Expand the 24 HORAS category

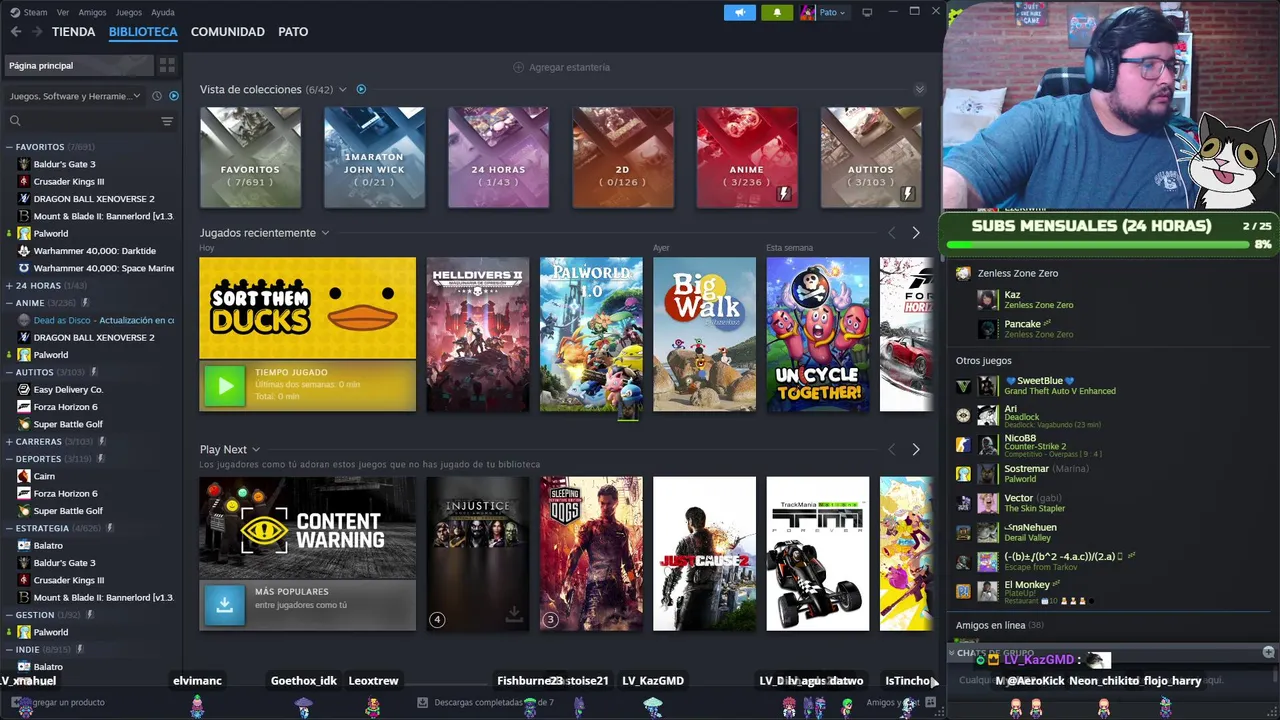tap(9, 285)
